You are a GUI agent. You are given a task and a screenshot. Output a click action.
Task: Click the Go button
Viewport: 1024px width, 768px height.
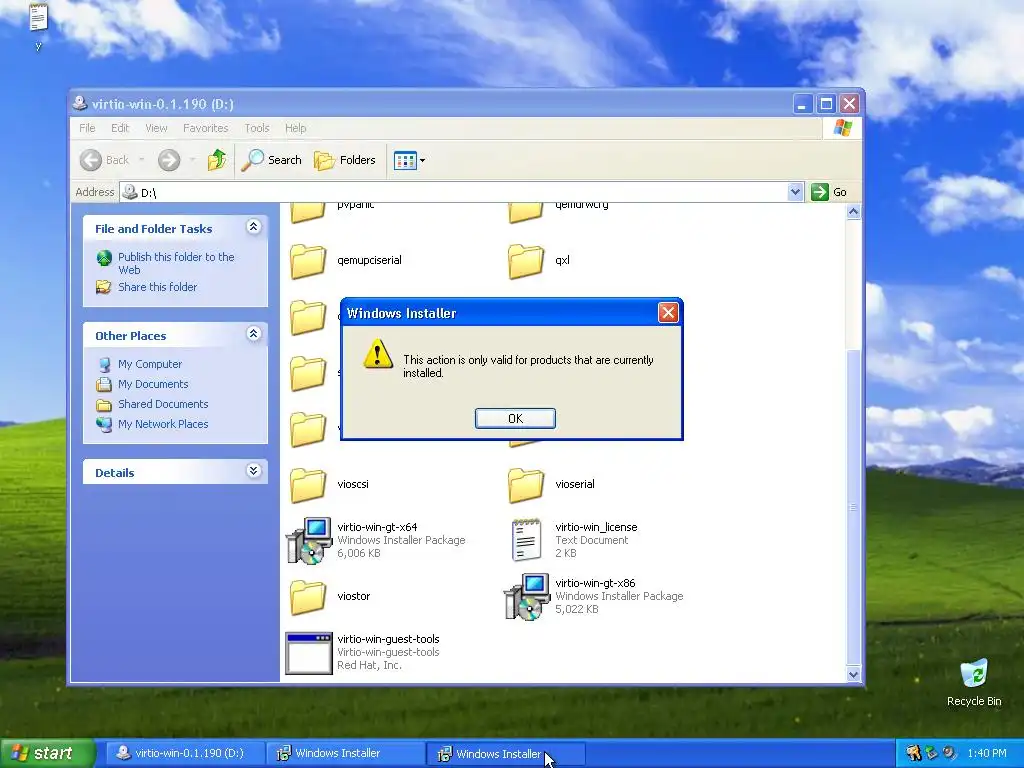[829, 192]
